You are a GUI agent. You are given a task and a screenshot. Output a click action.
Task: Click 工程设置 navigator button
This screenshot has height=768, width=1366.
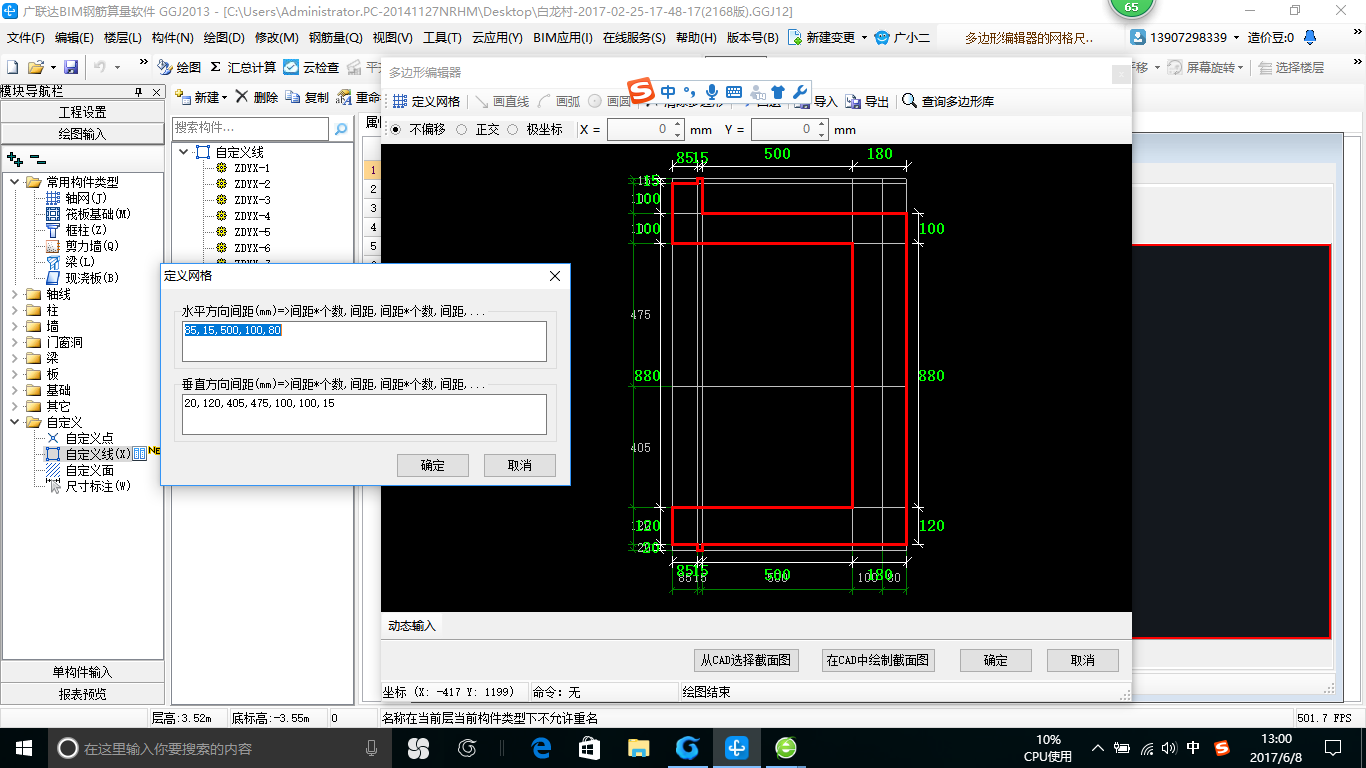(x=83, y=112)
